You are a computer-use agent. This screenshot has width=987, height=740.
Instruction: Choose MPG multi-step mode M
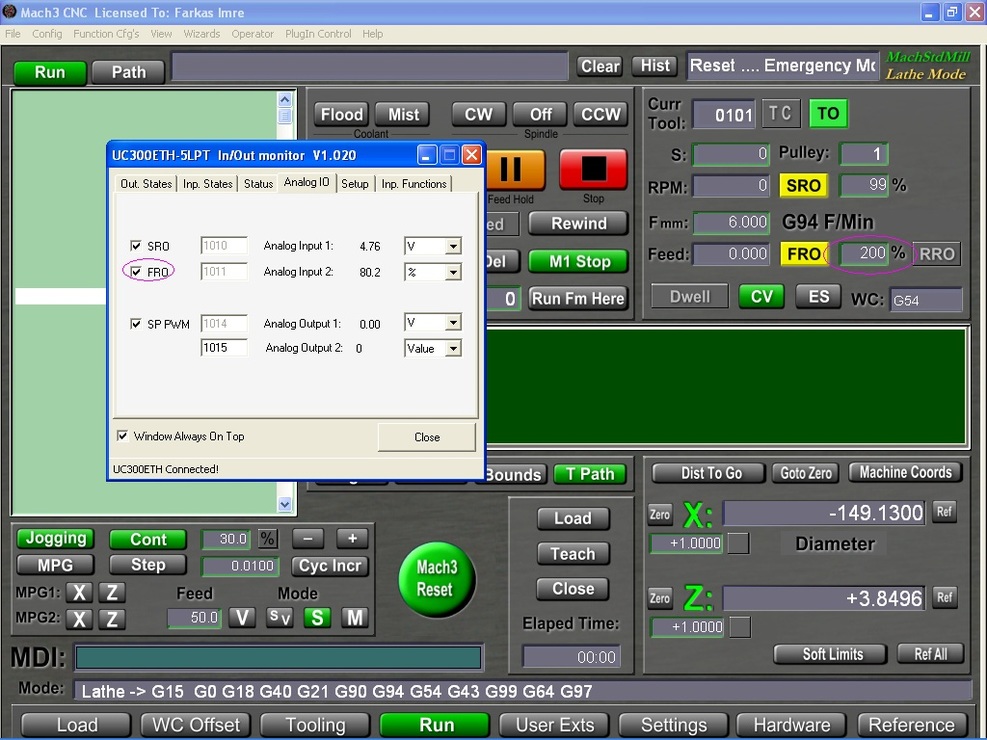355,618
